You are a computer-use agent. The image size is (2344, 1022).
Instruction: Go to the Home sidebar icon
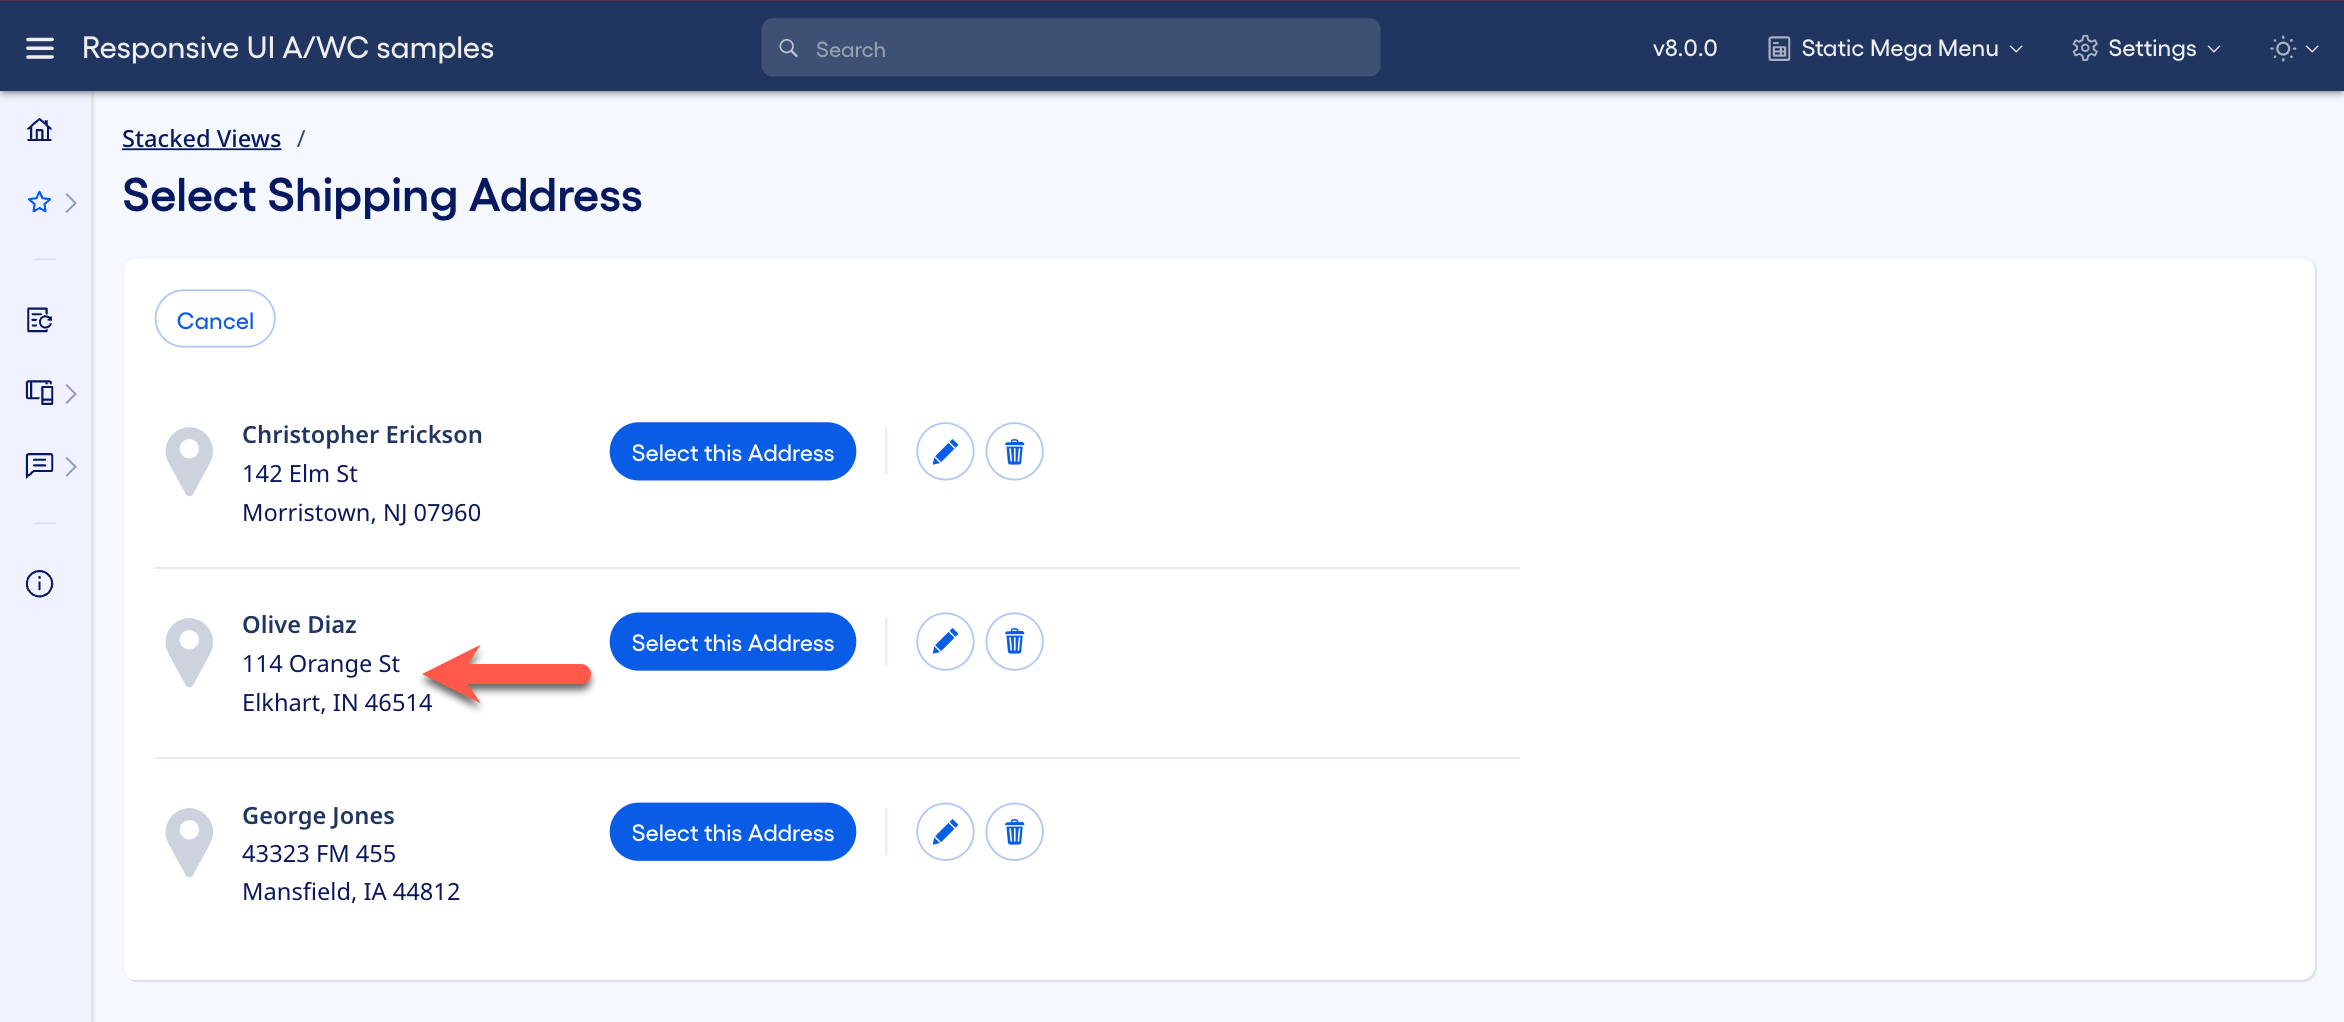(39, 129)
